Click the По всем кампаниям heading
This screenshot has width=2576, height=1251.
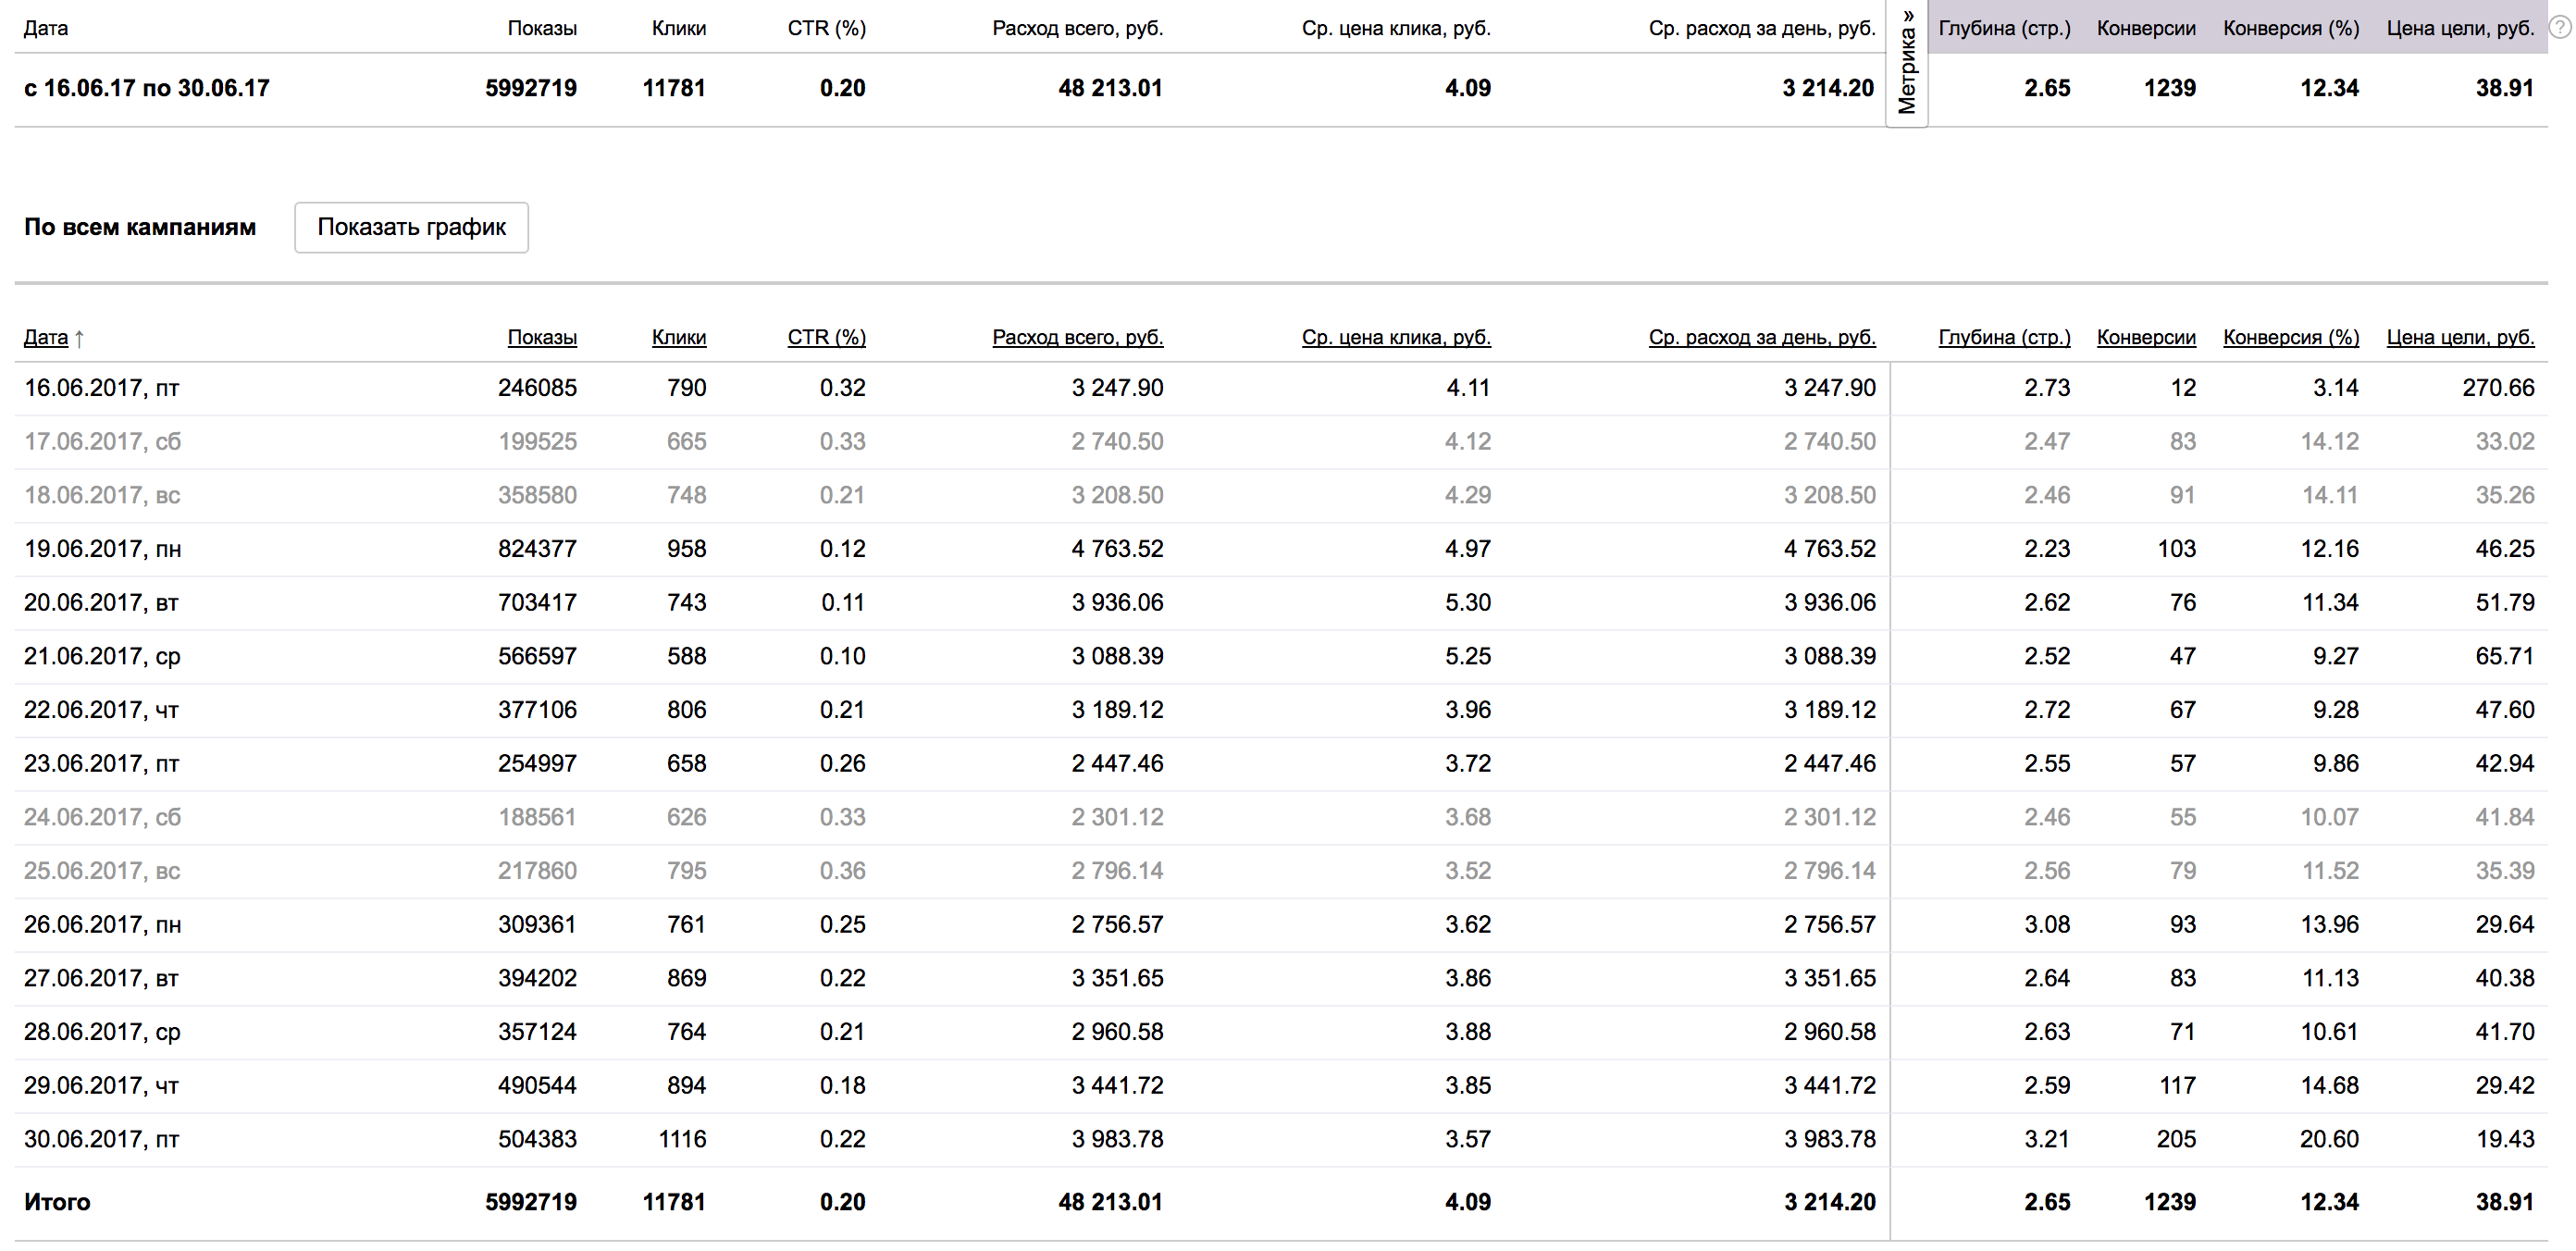point(139,227)
